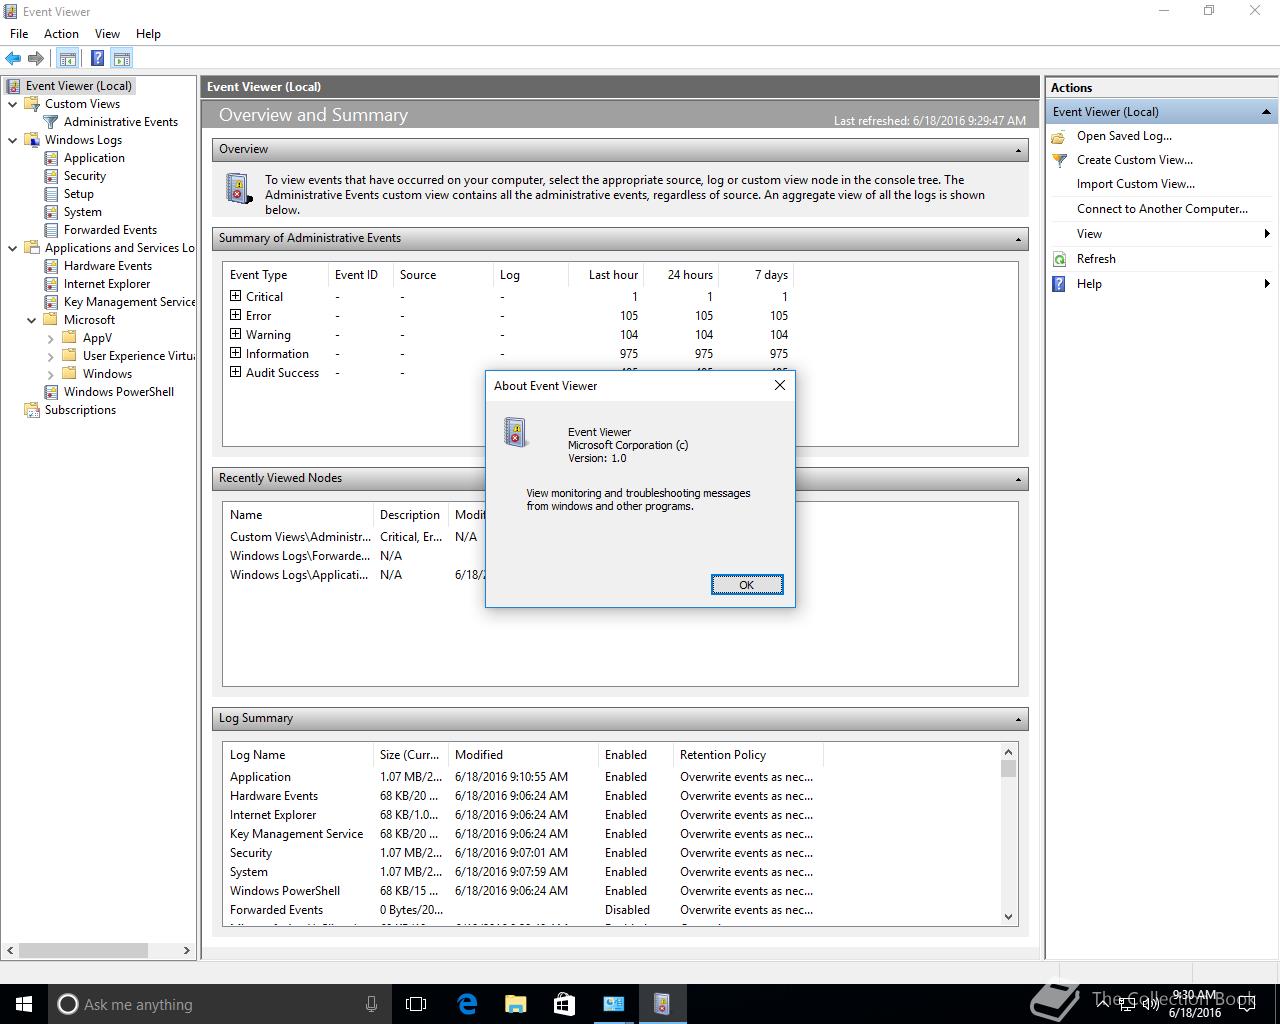Image resolution: width=1280 pixels, height=1024 pixels.
Task: Open the Help menu in menu bar
Action: pos(148,33)
